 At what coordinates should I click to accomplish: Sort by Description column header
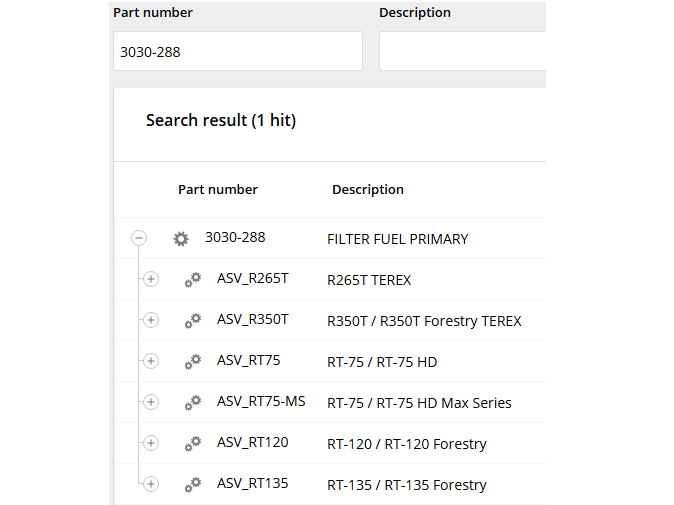(368, 189)
